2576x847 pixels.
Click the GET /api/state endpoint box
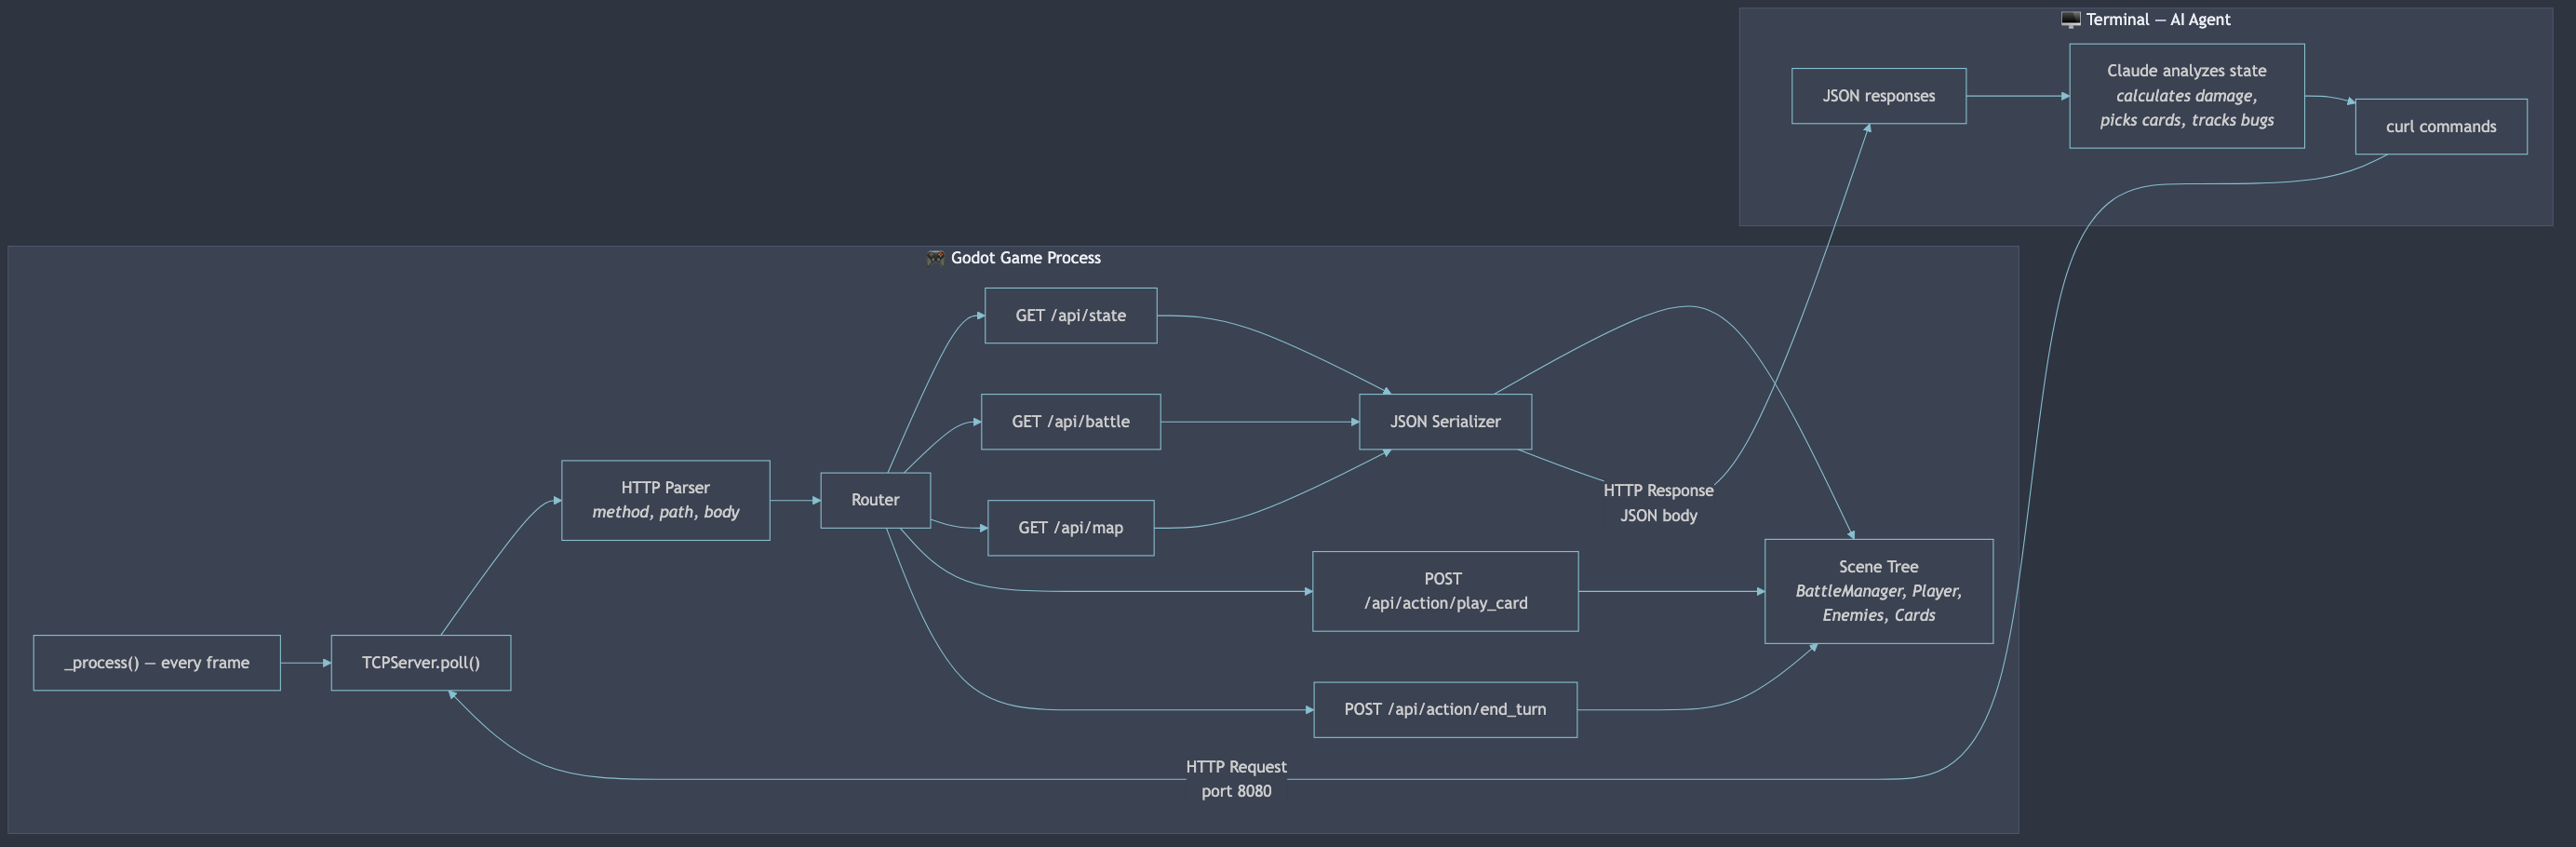click(1070, 315)
